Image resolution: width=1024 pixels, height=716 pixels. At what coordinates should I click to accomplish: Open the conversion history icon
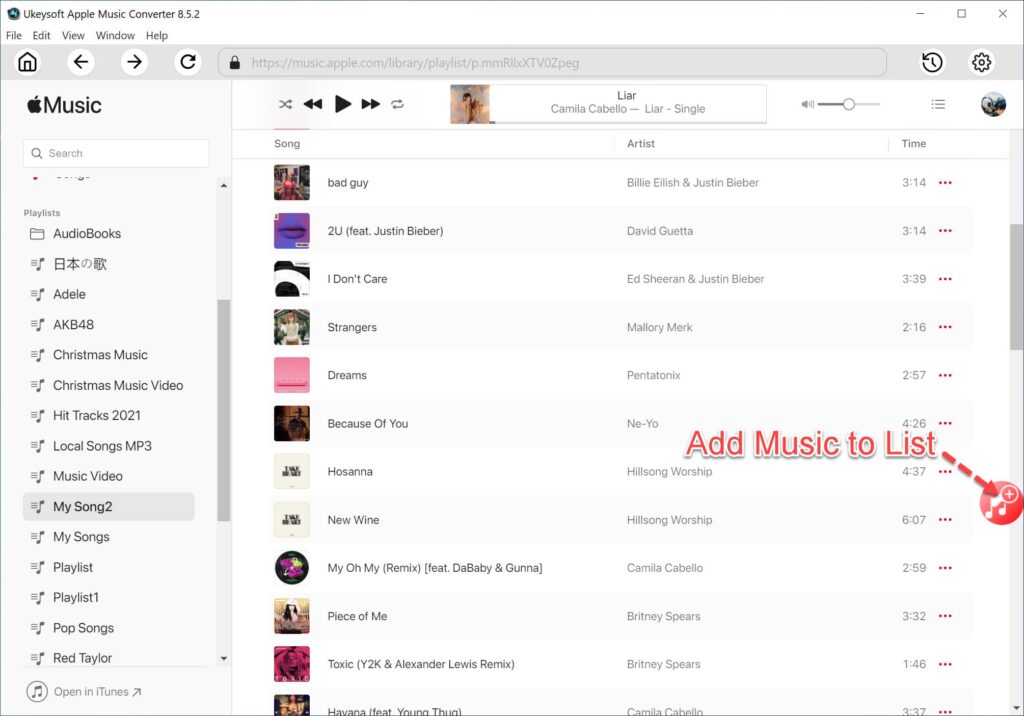tap(933, 63)
